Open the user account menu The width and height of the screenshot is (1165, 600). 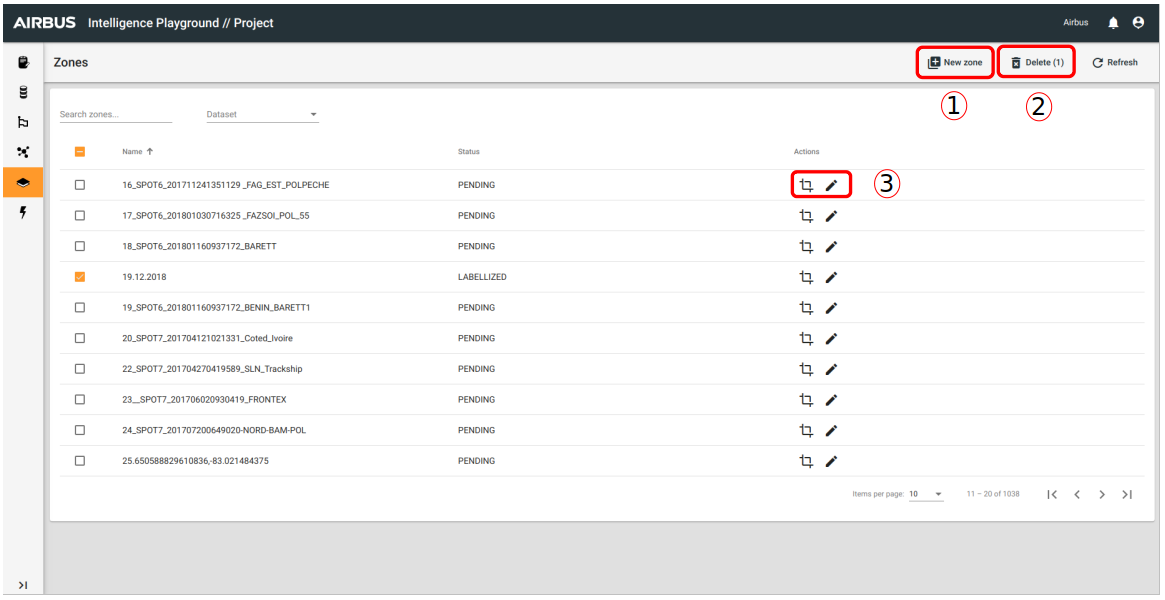[1138, 23]
